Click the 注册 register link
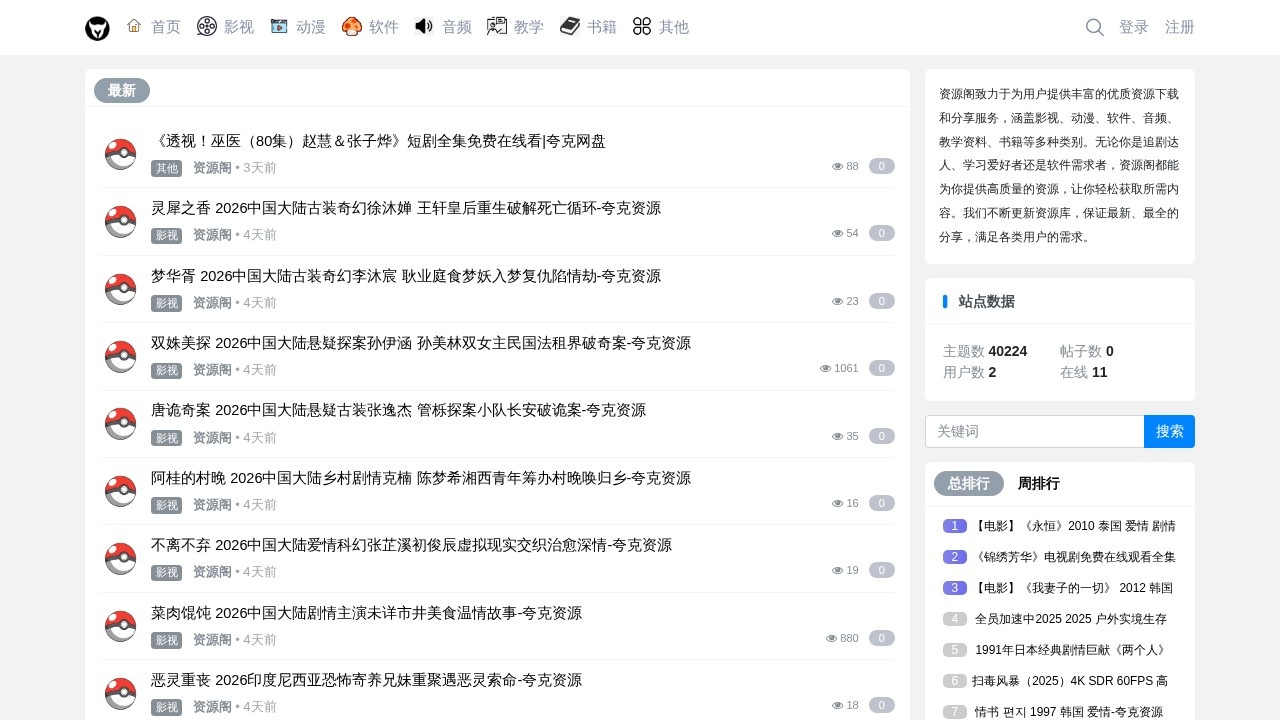Screen dimensions: 1280x720 pyautogui.click(x=1179, y=27)
